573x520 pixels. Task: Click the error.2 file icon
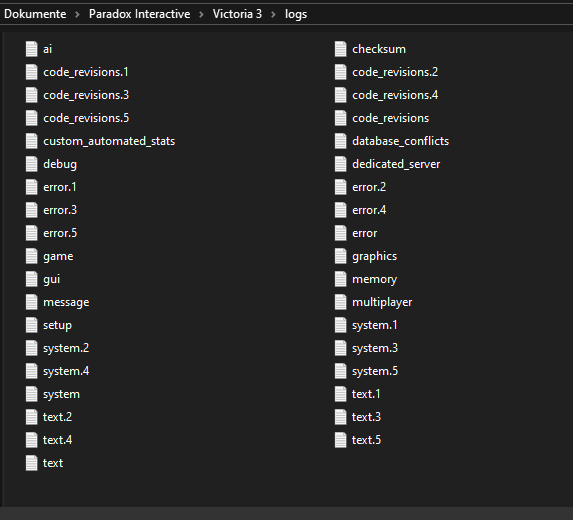pos(341,187)
